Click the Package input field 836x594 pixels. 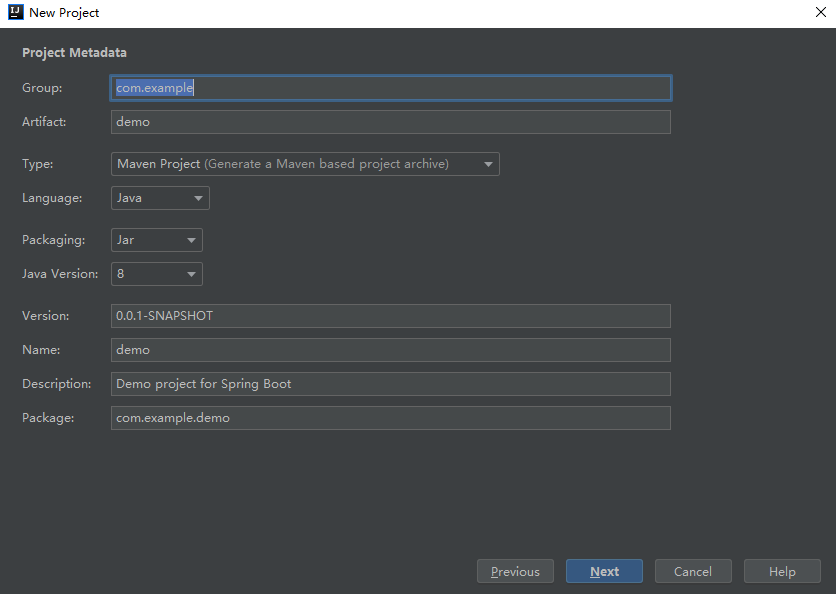pos(390,418)
